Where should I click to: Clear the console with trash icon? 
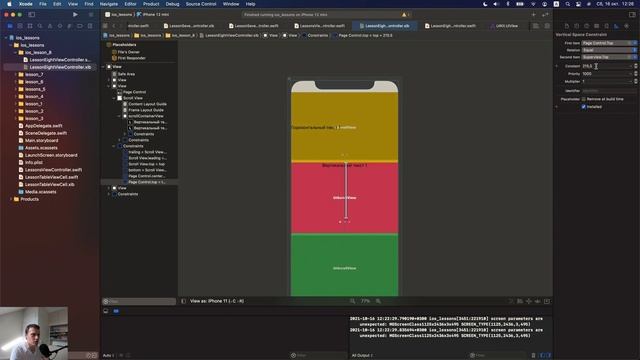coord(533,355)
